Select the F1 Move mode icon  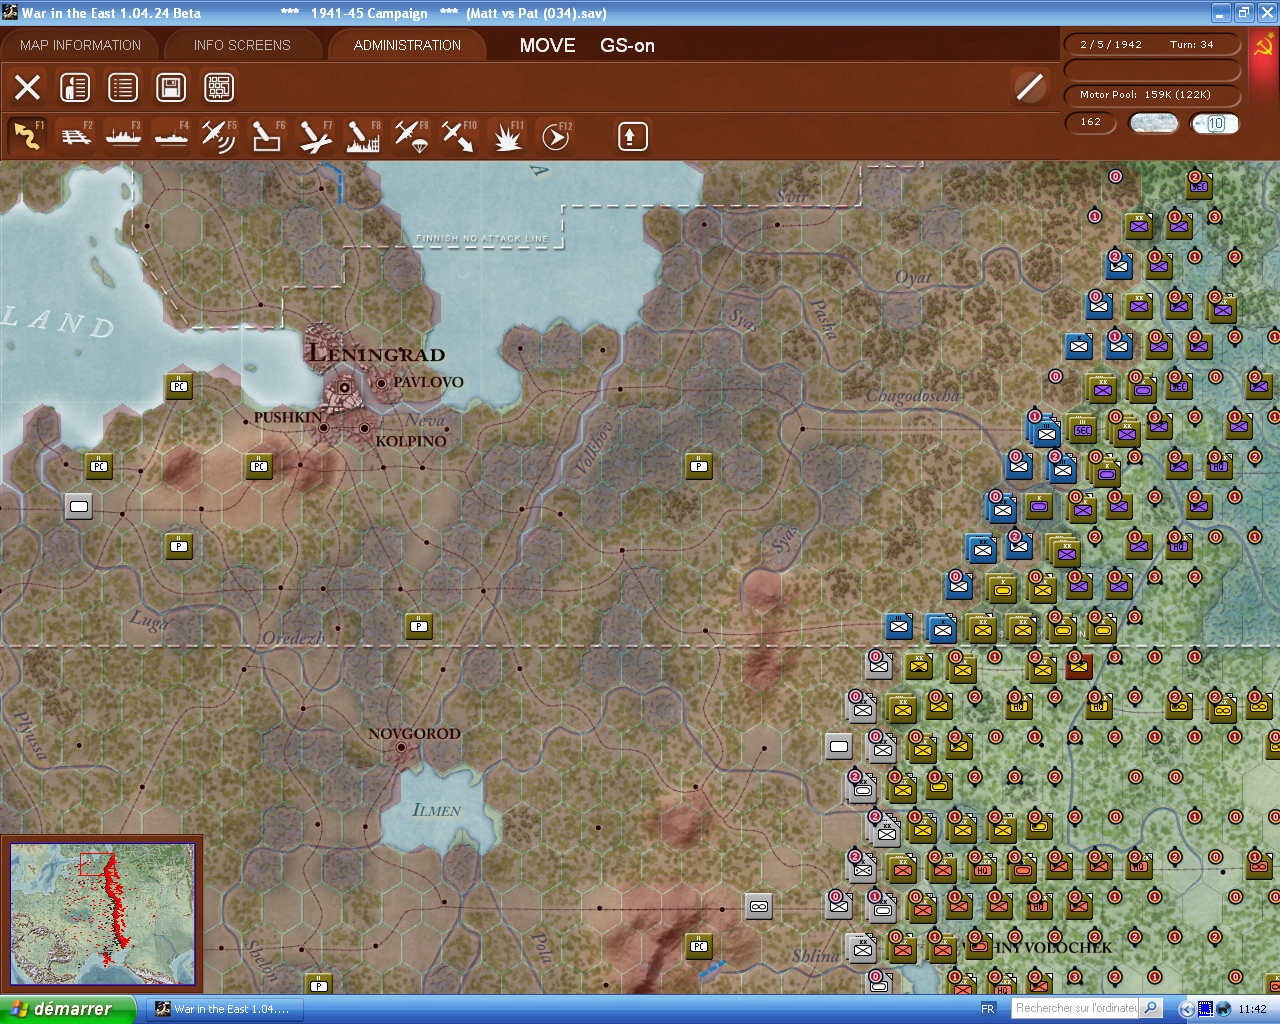click(27, 136)
